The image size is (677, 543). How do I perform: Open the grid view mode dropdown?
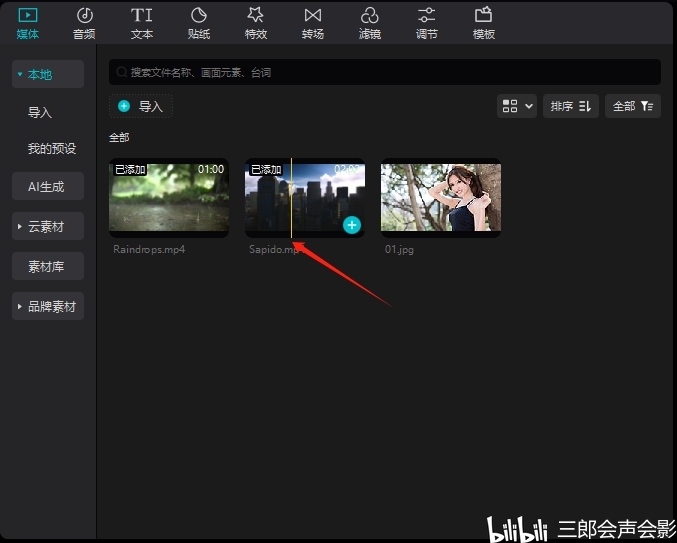(517, 106)
